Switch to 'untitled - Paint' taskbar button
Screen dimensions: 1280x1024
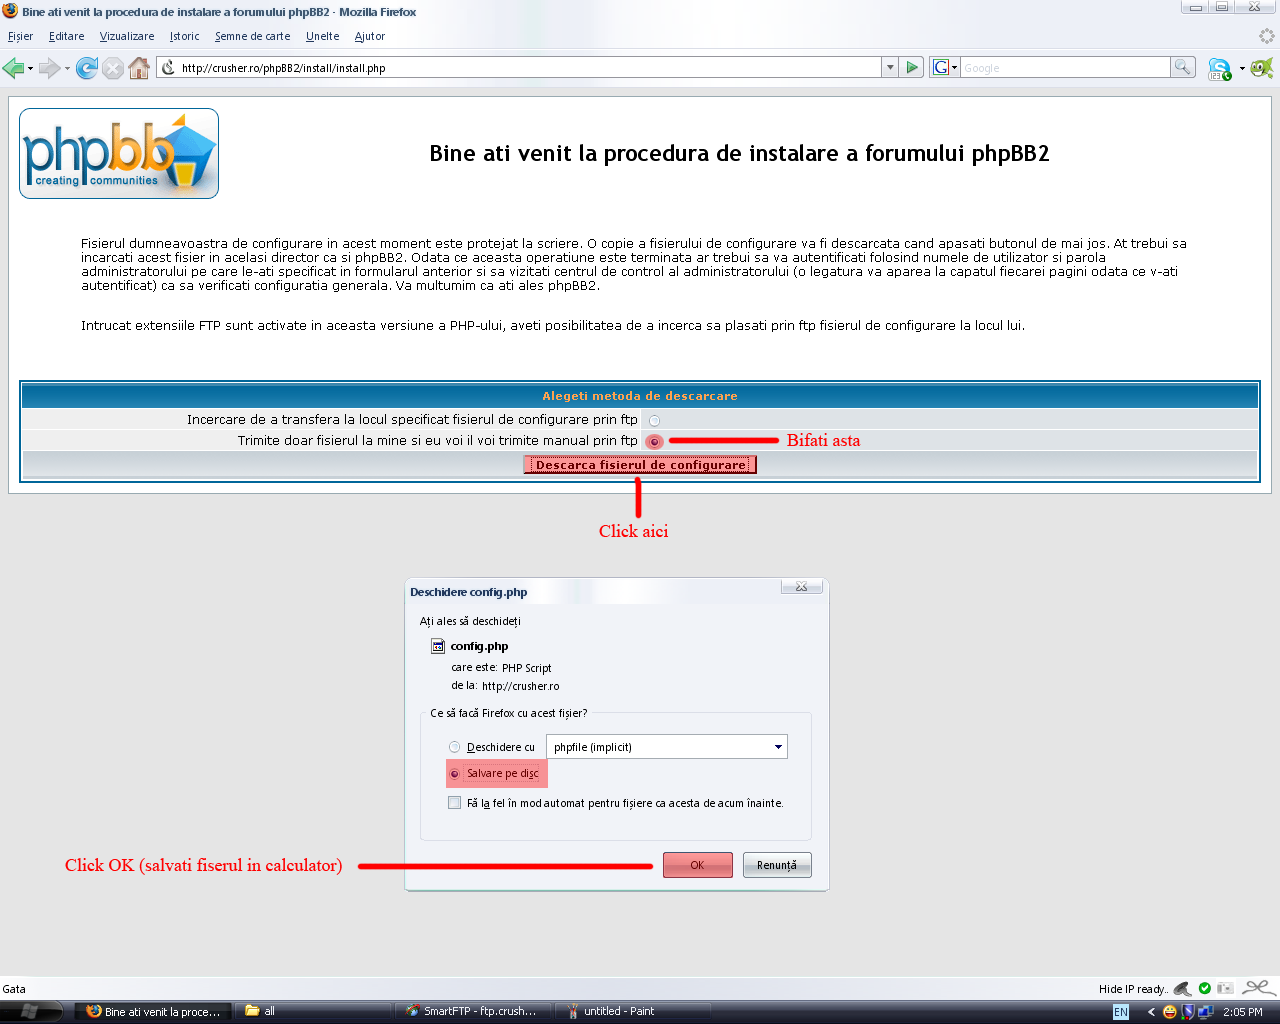click(x=633, y=1012)
